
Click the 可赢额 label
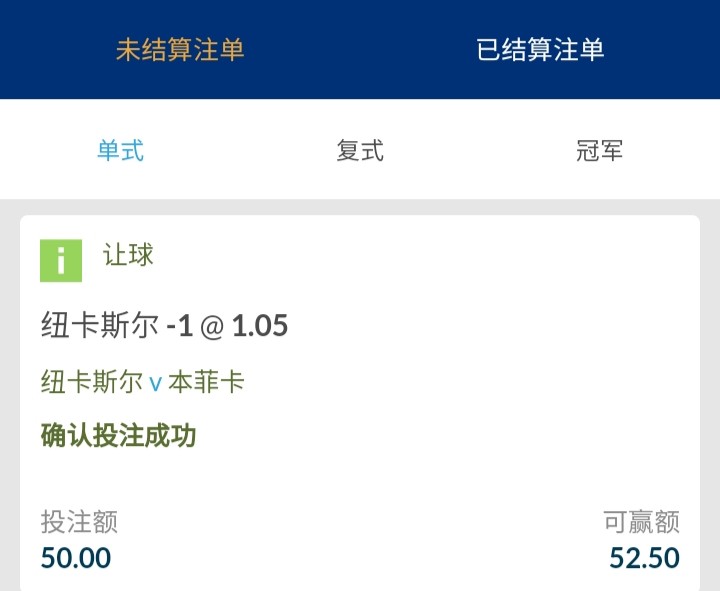coord(641,521)
